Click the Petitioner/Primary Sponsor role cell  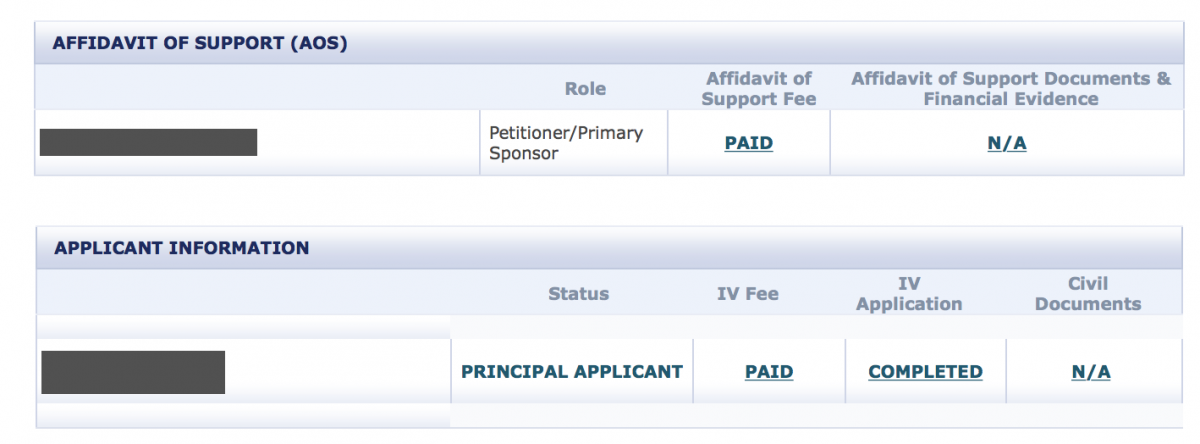(573, 143)
